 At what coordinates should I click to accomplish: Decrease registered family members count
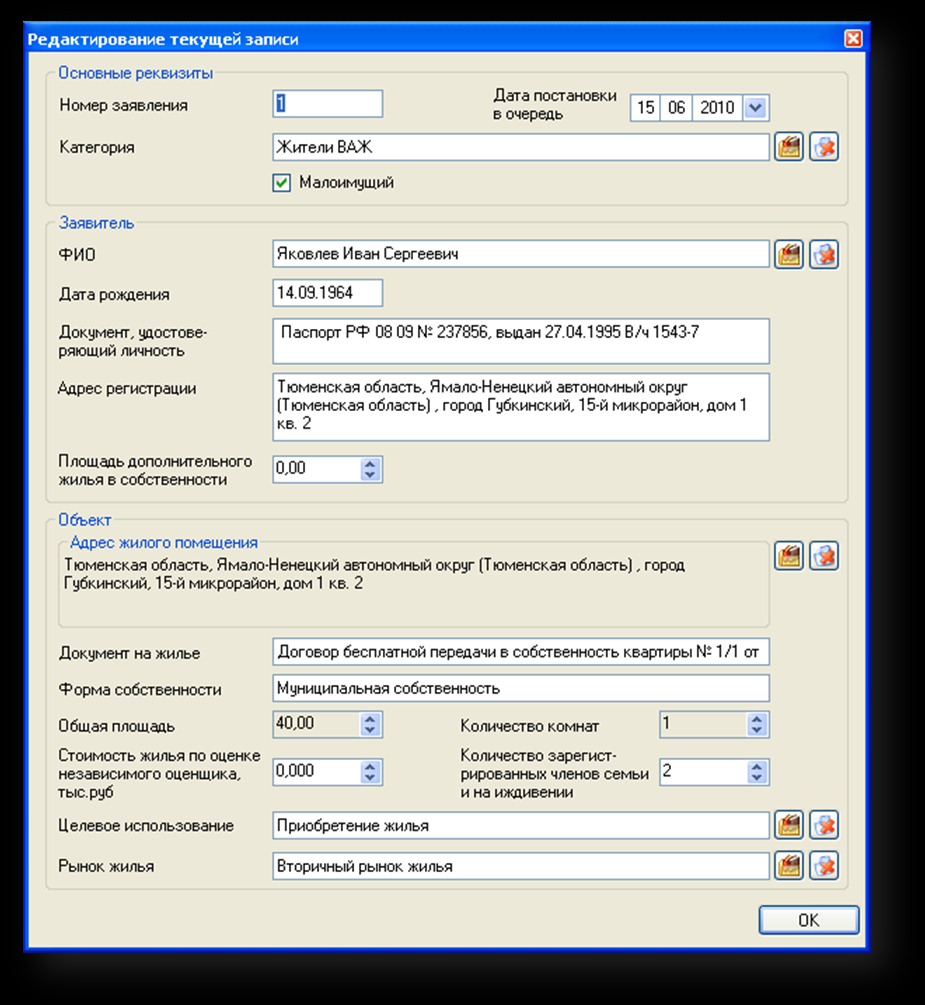point(756,777)
